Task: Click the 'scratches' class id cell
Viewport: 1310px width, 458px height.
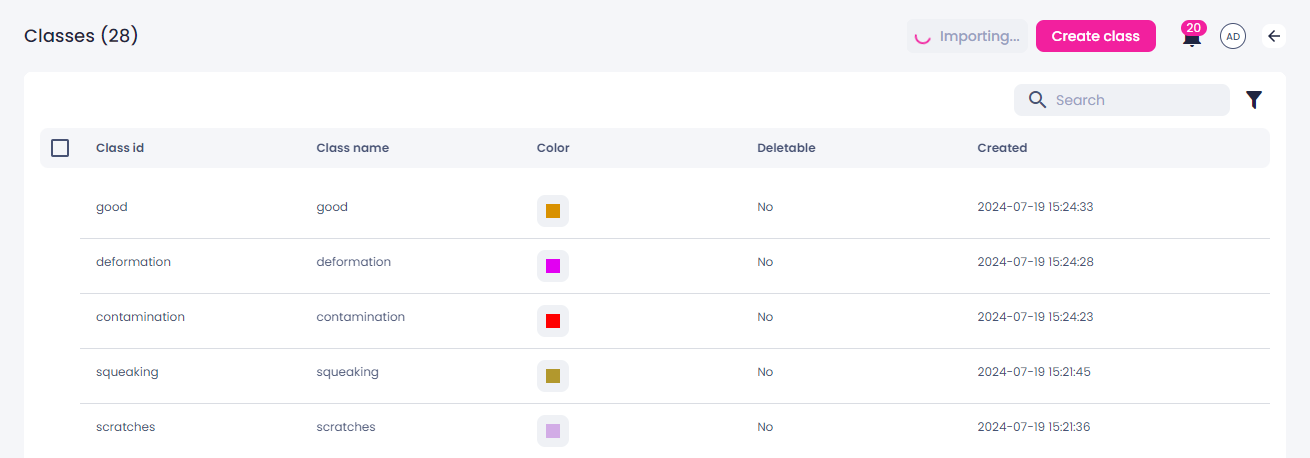Action: [x=125, y=427]
